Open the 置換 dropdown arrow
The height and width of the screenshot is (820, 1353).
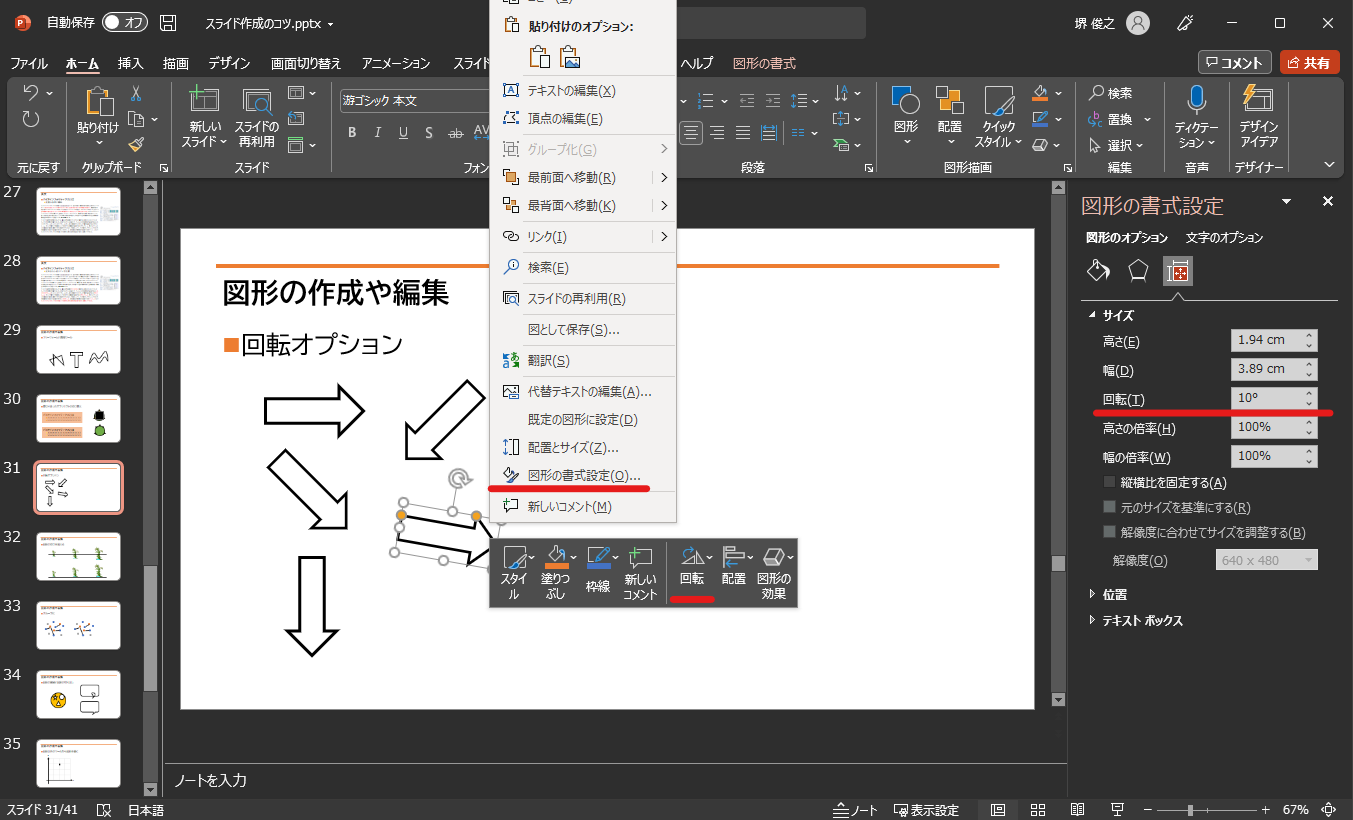(x=1147, y=119)
